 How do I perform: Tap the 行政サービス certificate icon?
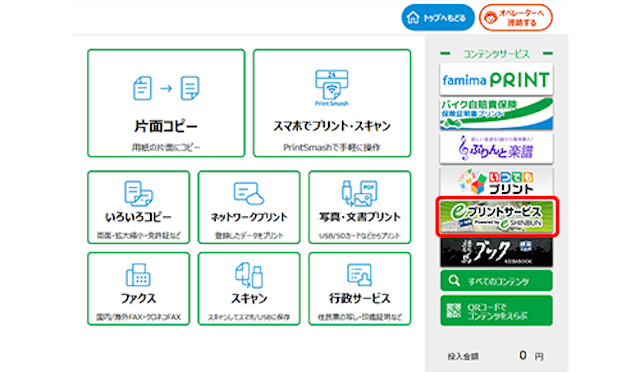359,274
